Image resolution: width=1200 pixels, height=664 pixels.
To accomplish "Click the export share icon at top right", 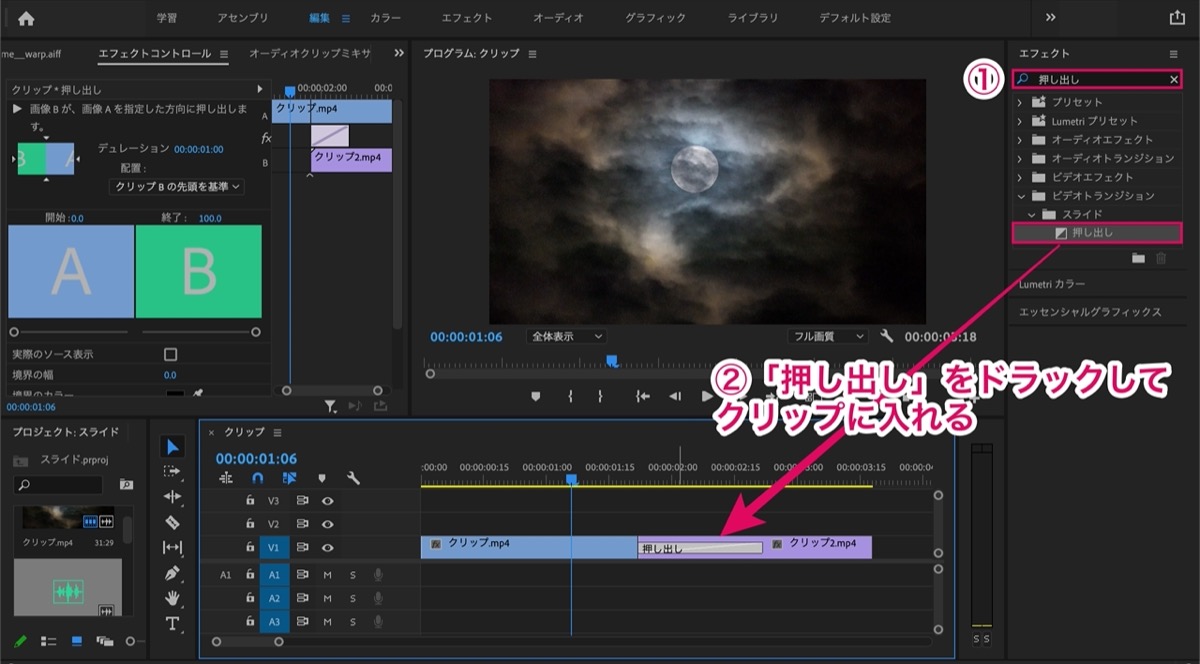I will point(1177,17).
